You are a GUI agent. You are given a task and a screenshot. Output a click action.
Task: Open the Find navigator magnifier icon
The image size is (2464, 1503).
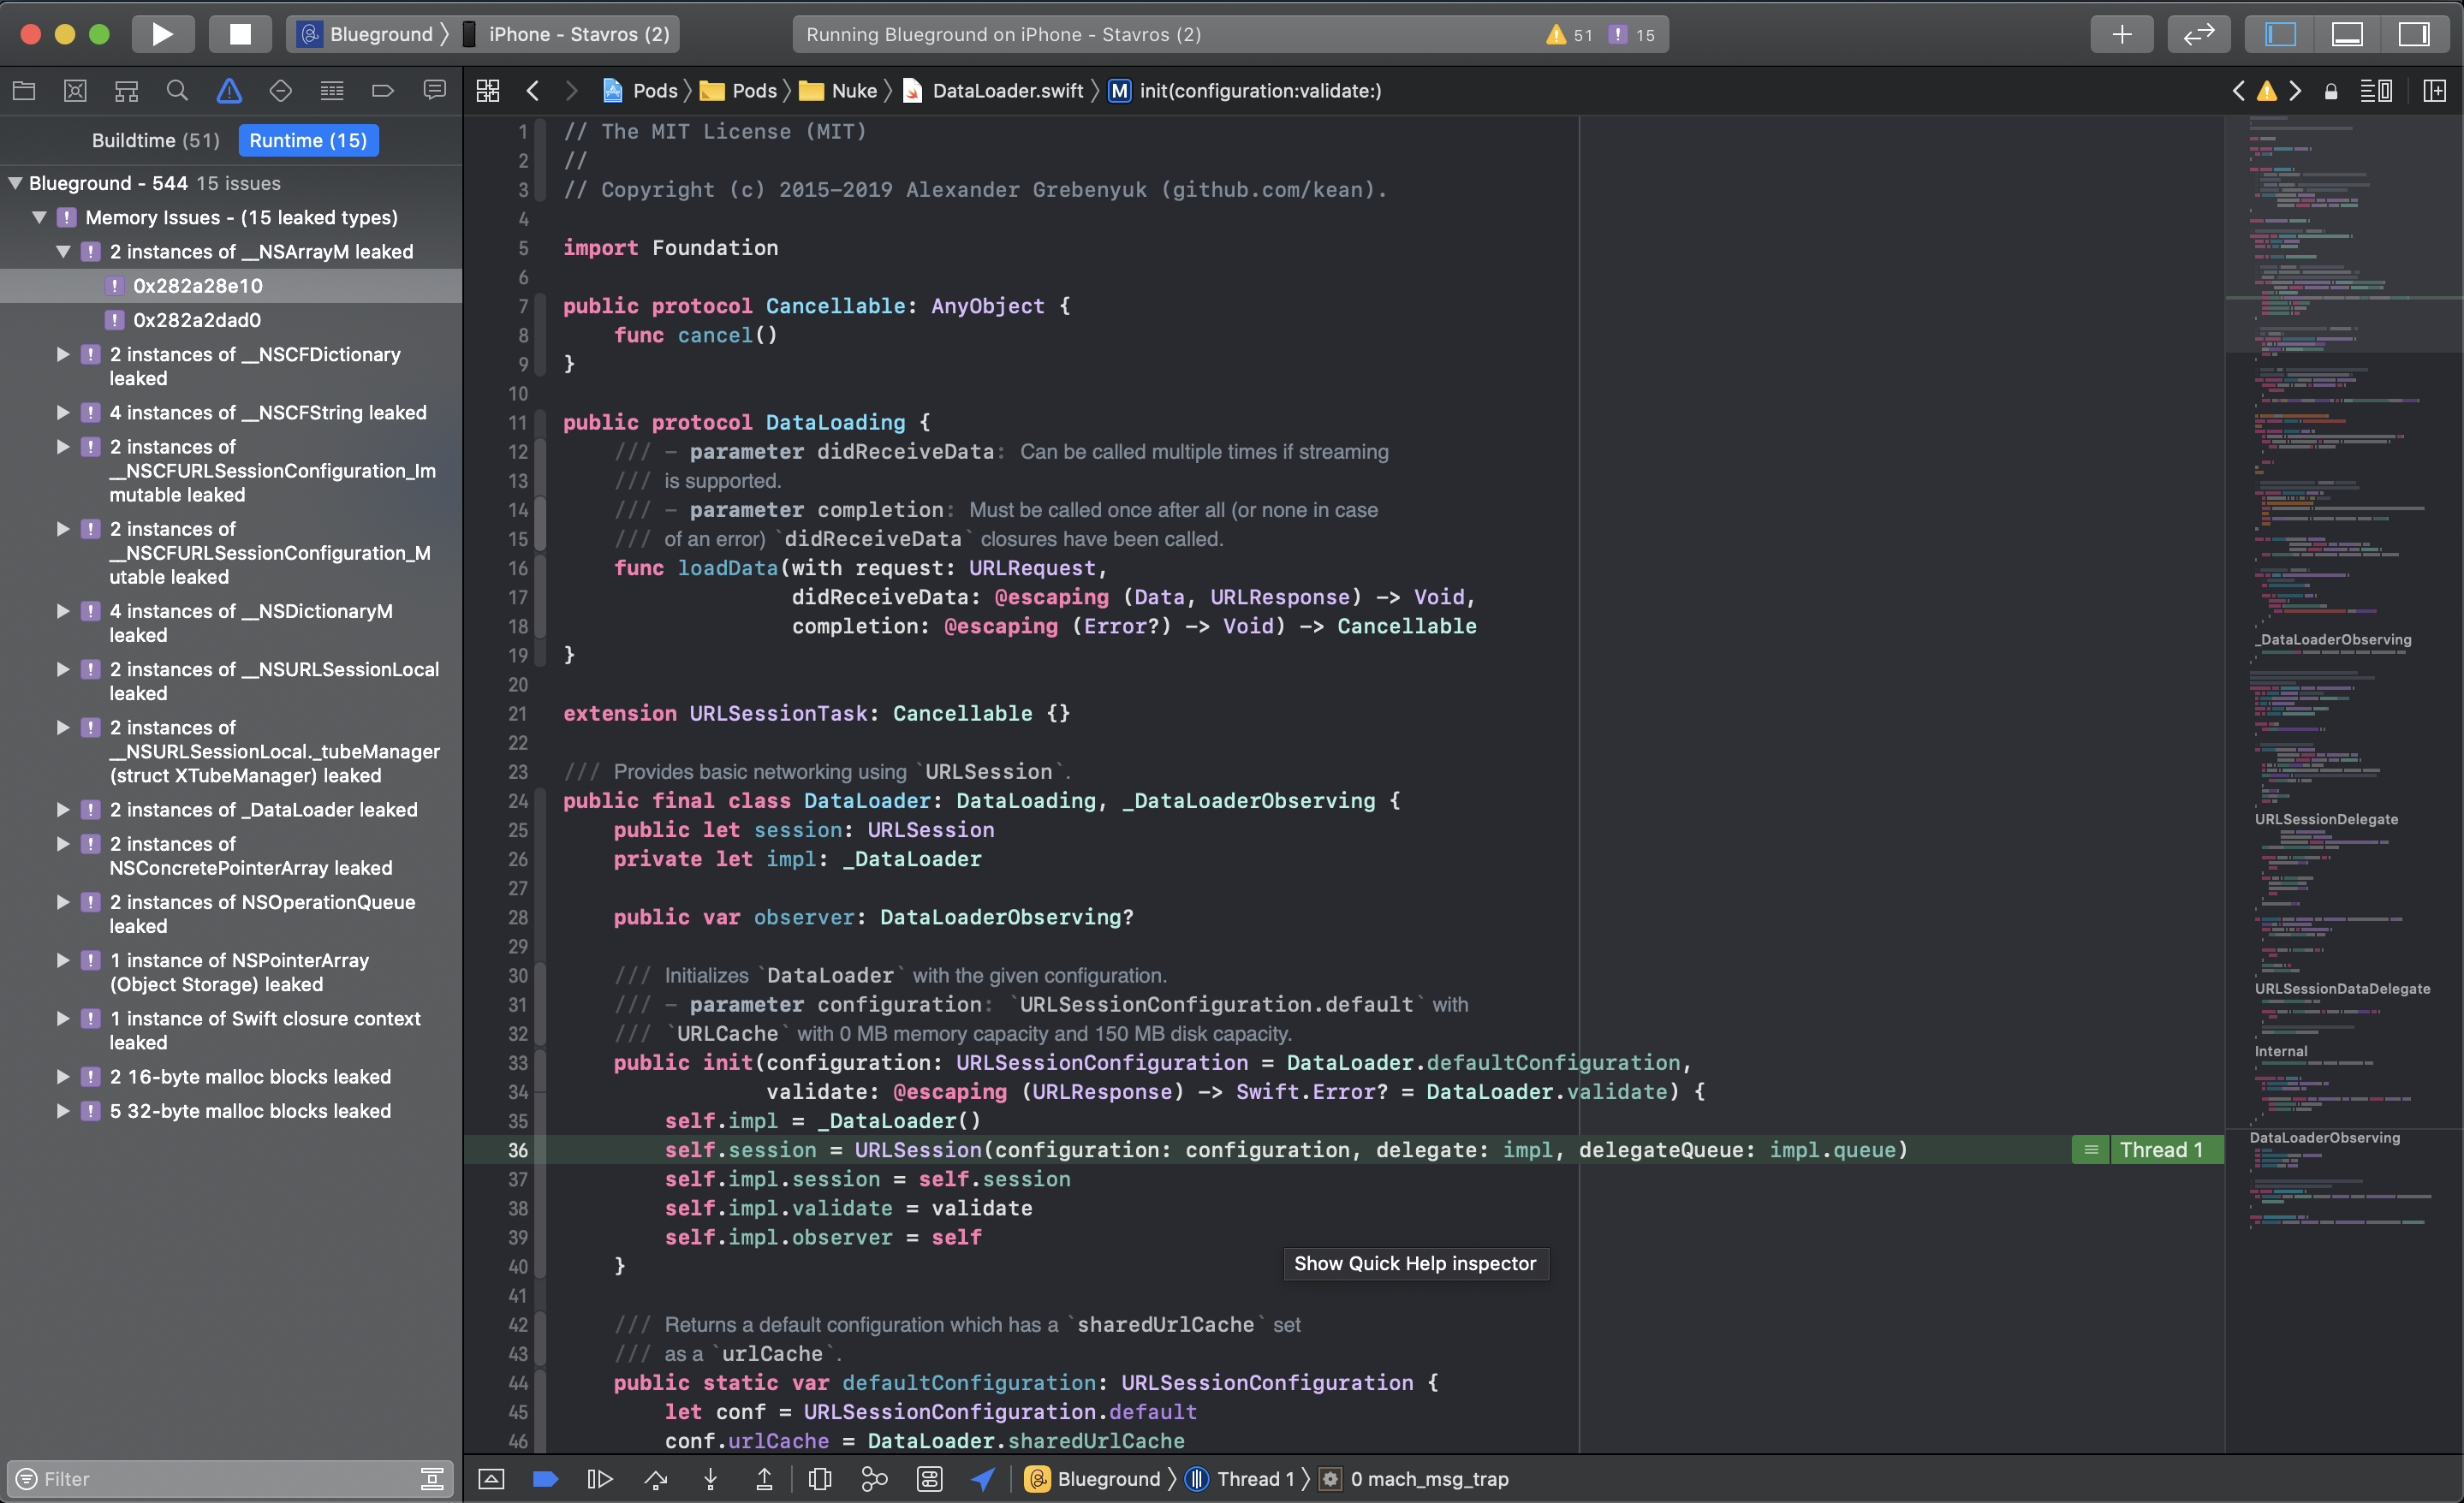pyautogui.click(x=177, y=91)
